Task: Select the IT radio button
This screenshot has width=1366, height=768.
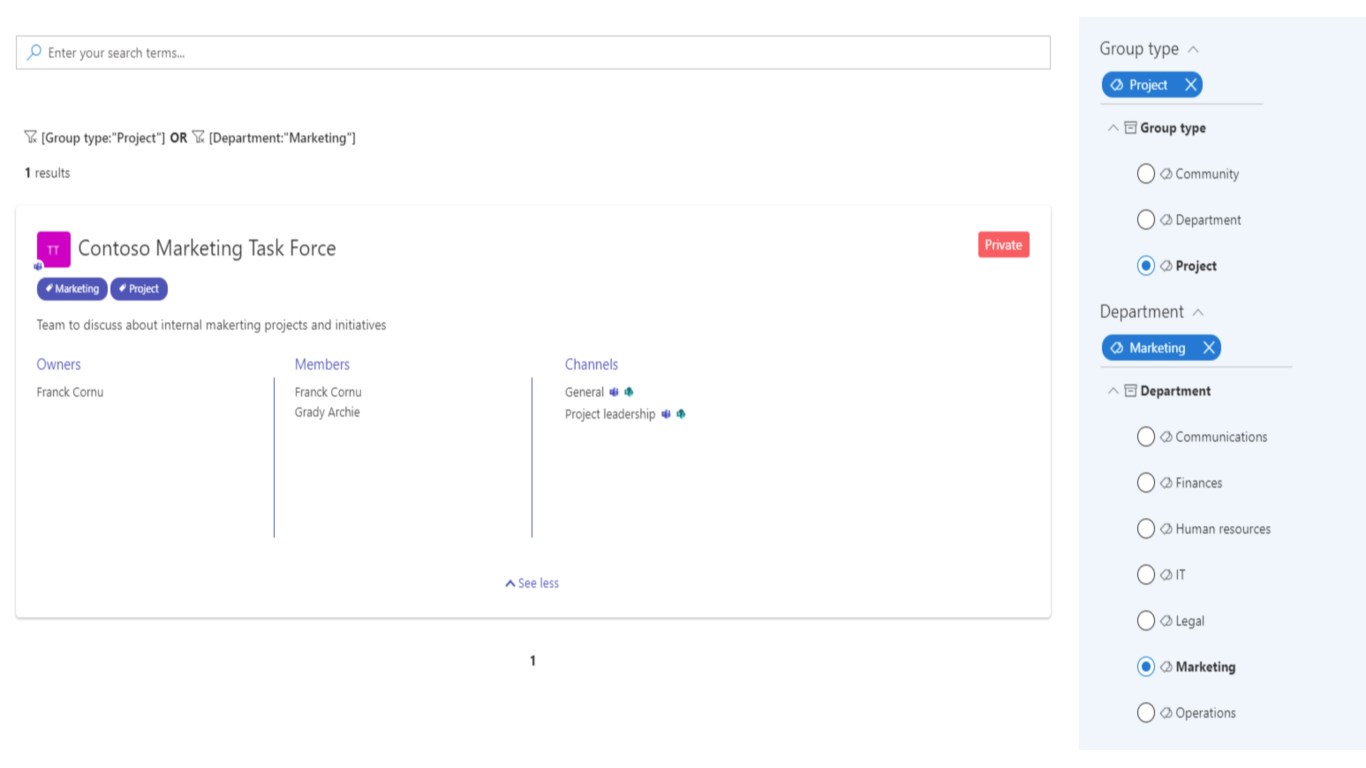Action: [1146, 575]
